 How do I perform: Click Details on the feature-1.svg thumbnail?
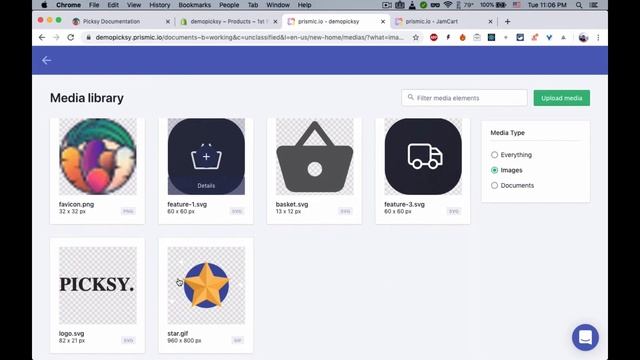(x=206, y=186)
